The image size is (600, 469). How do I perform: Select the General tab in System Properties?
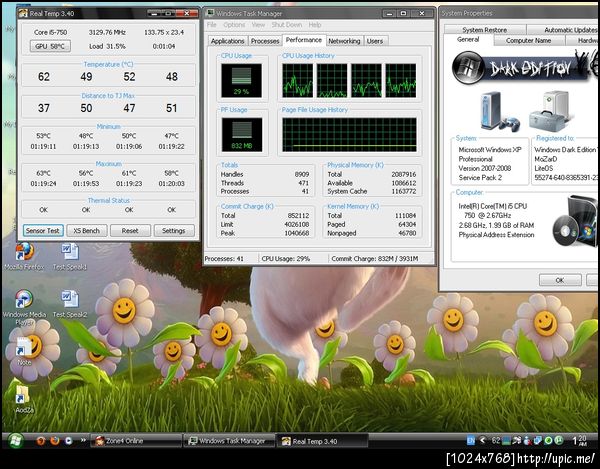(x=468, y=39)
